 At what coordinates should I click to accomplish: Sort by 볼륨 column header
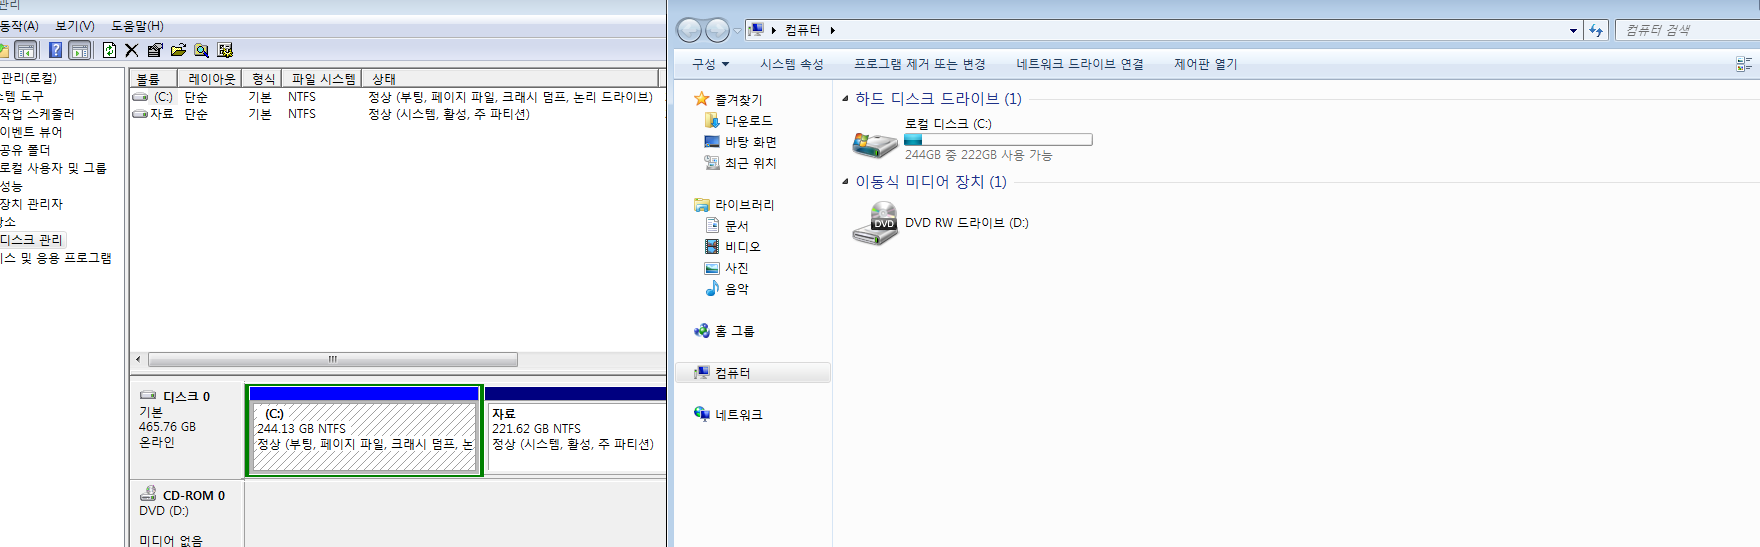[x=153, y=78]
